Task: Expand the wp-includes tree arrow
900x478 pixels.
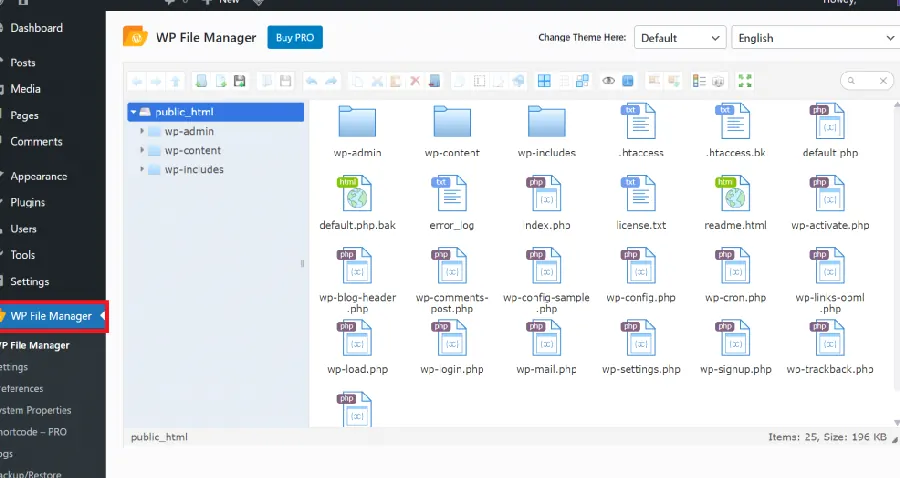Action: pyautogui.click(x=142, y=169)
